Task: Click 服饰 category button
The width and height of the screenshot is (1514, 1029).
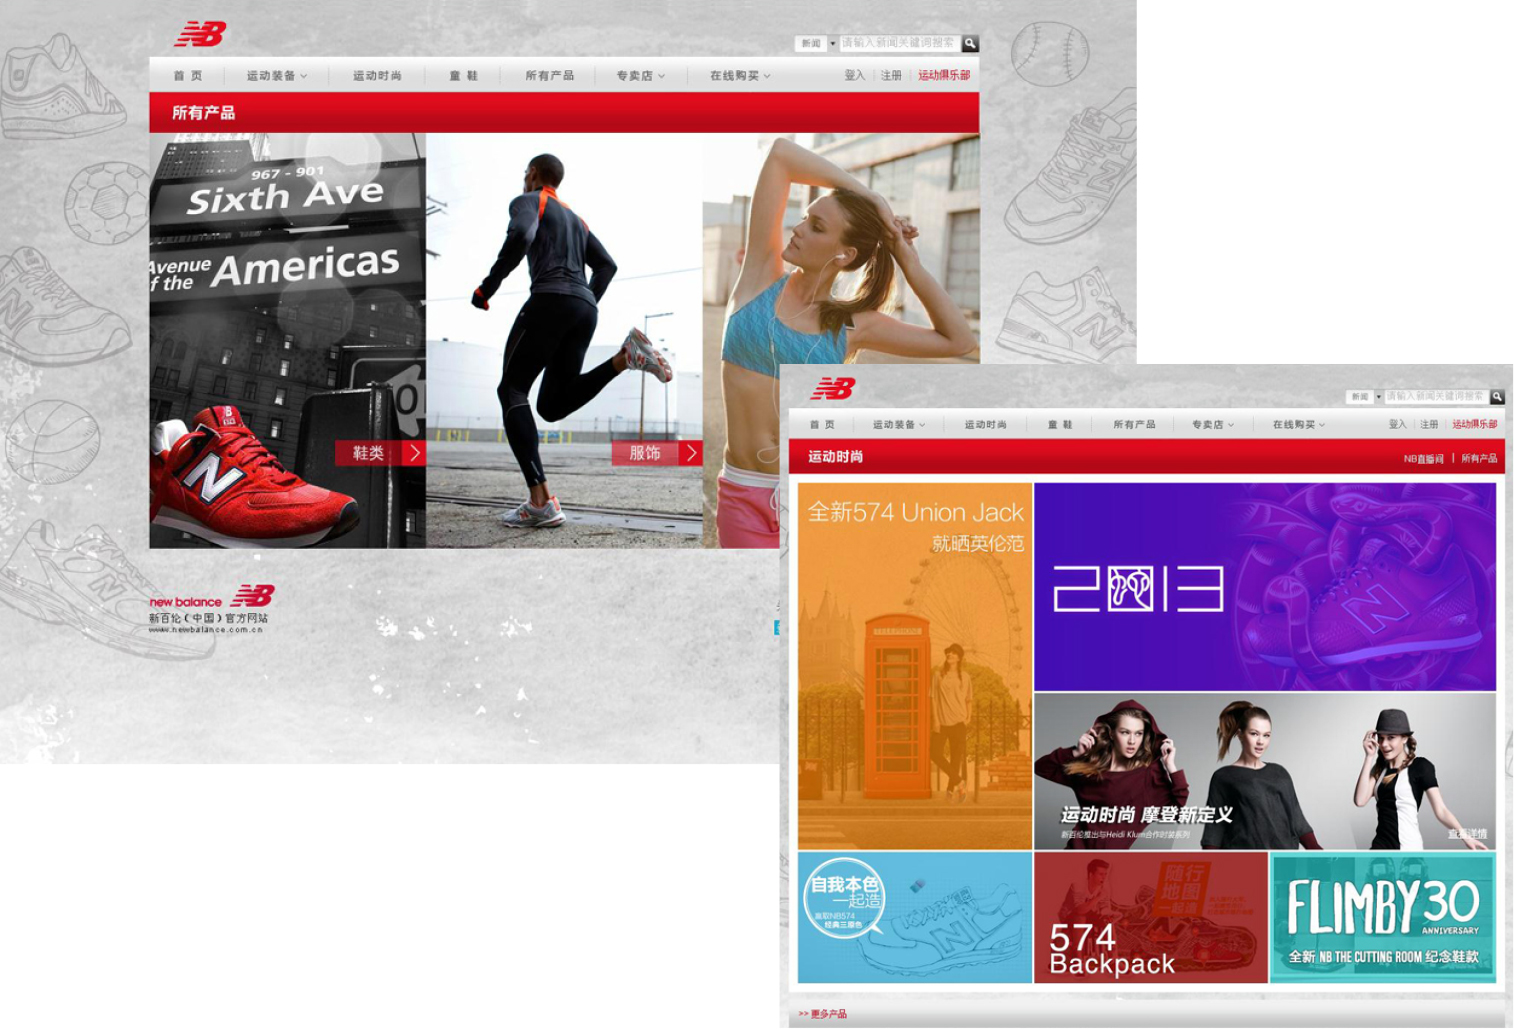Action: tap(656, 453)
